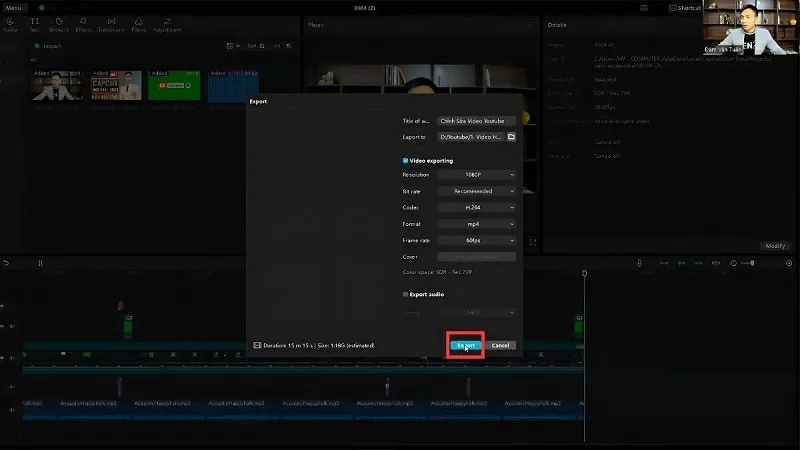800x450 pixels.
Task: Click the filter icon next to All
Action: tap(289, 46)
